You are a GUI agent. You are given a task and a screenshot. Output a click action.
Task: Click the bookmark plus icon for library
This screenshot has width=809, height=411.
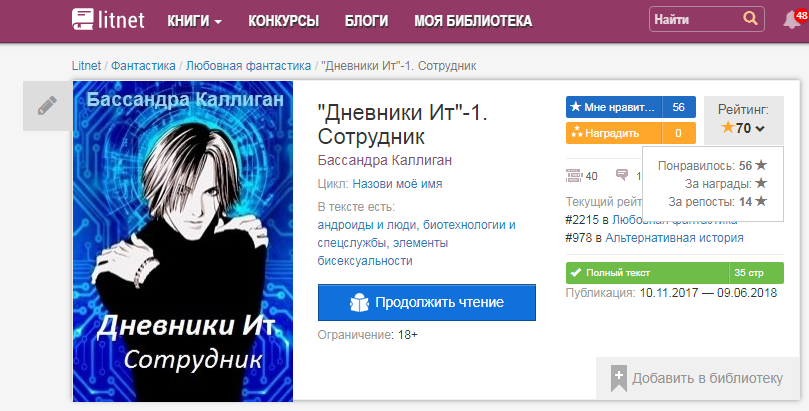click(x=619, y=378)
